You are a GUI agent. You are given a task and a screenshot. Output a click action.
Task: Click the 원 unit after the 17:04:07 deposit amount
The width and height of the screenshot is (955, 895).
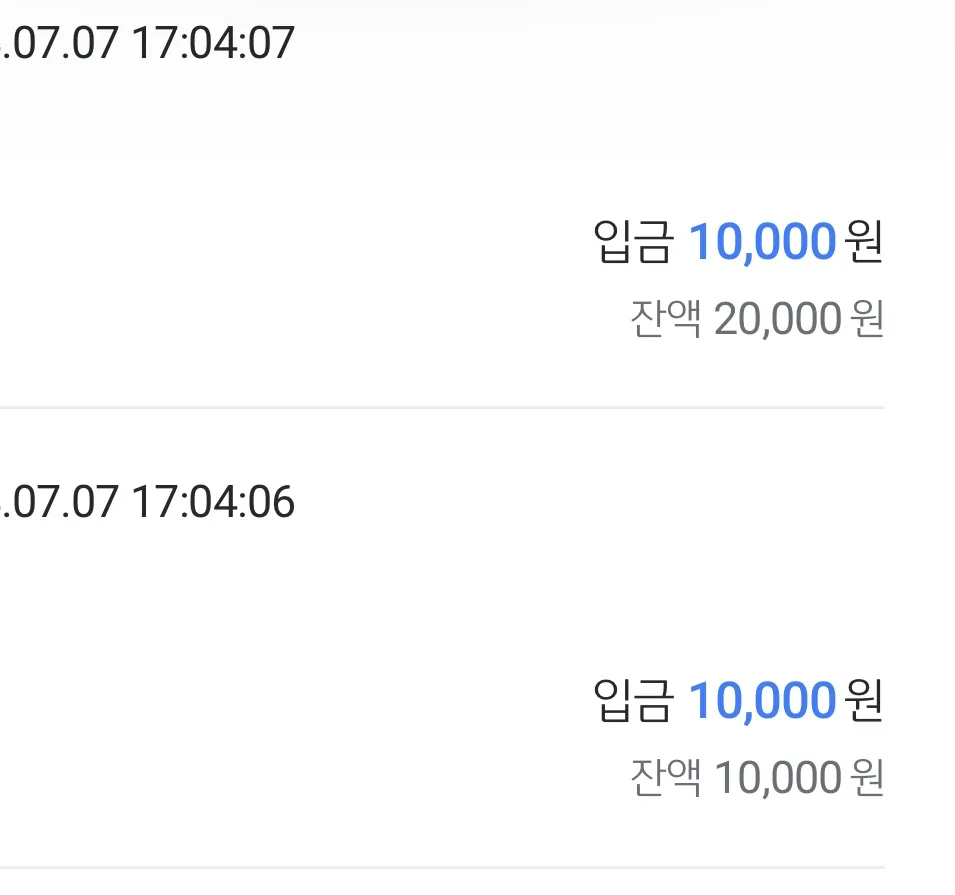coord(864,241)
